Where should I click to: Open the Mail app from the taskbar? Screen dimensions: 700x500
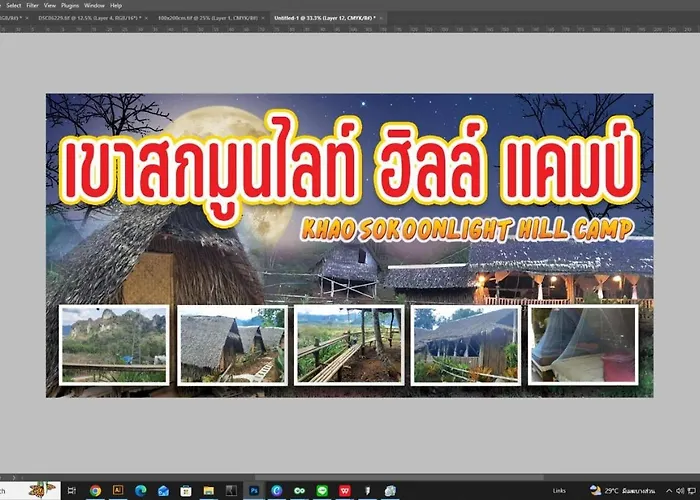click(163, 491)
